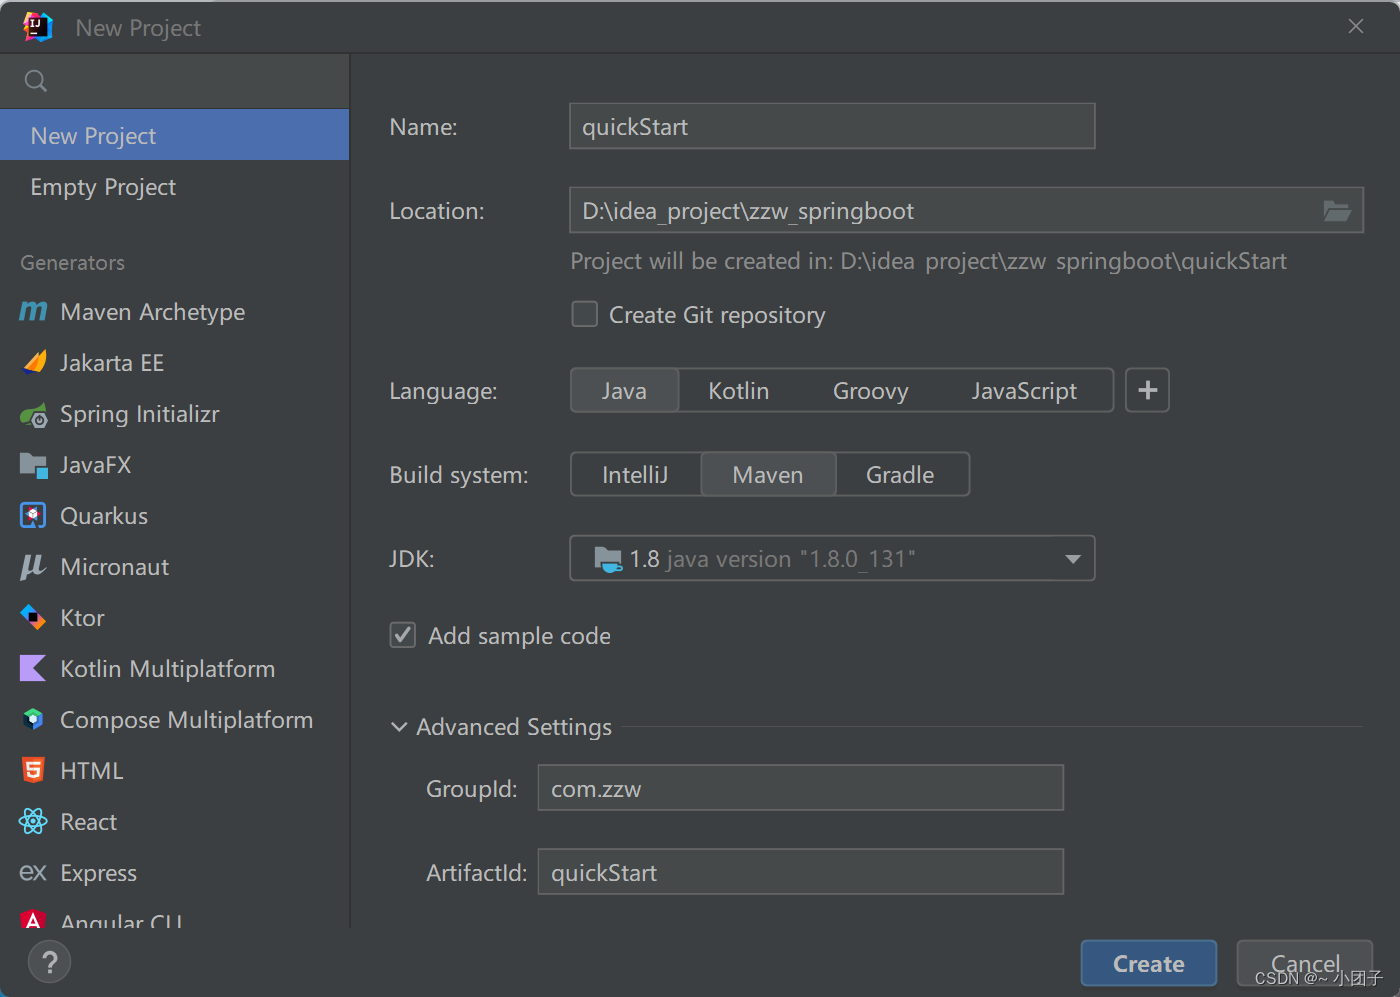This screenshot has width=1400, height=997.
Task: Click the Quarkus generator icon
Action: pos(33,516)
